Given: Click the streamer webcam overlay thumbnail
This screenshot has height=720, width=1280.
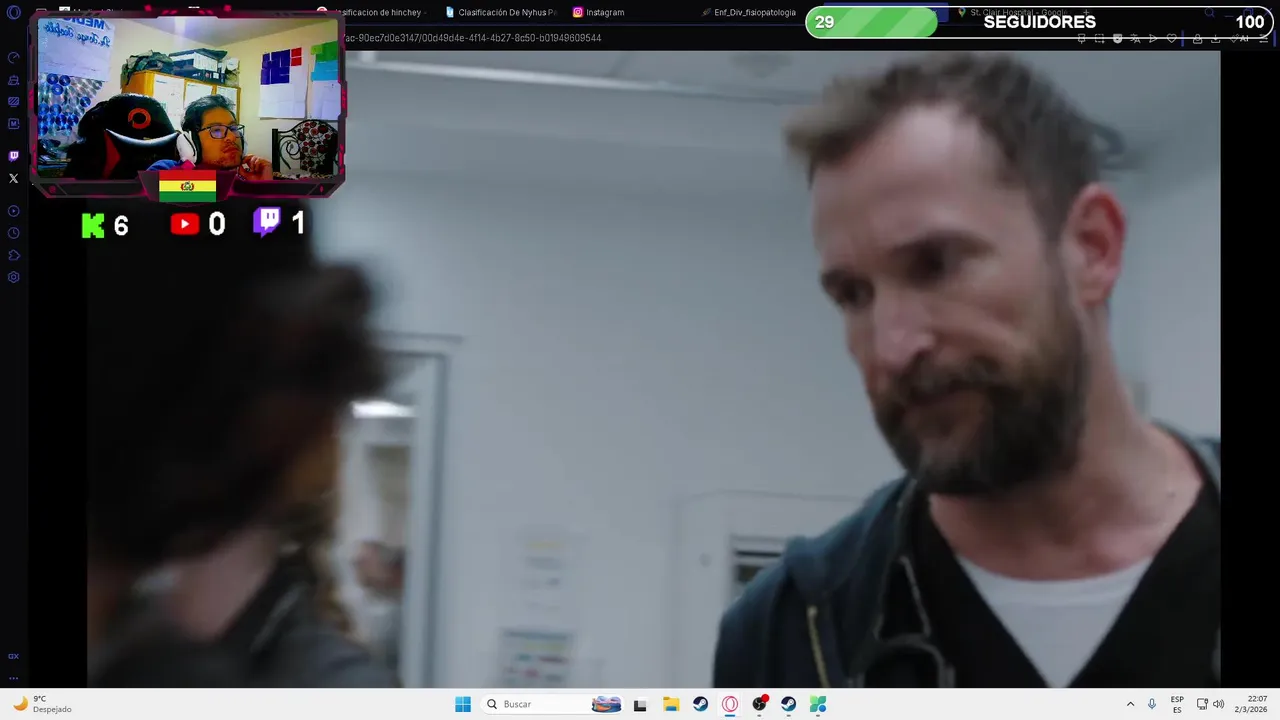Looking at the screenshot, I should (x=187, y=98).
